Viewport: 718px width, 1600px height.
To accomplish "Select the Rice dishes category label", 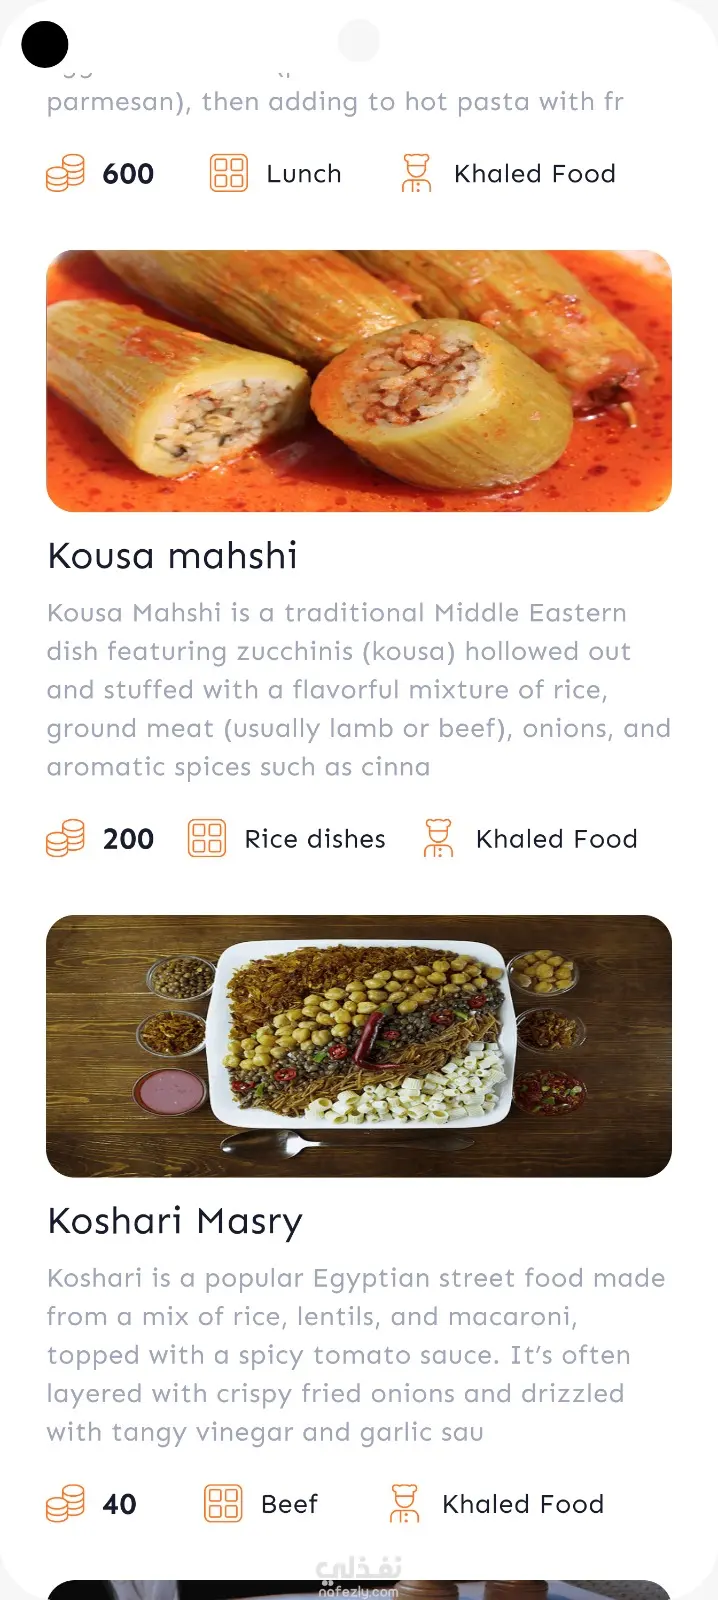I will (x=315, y=839).
